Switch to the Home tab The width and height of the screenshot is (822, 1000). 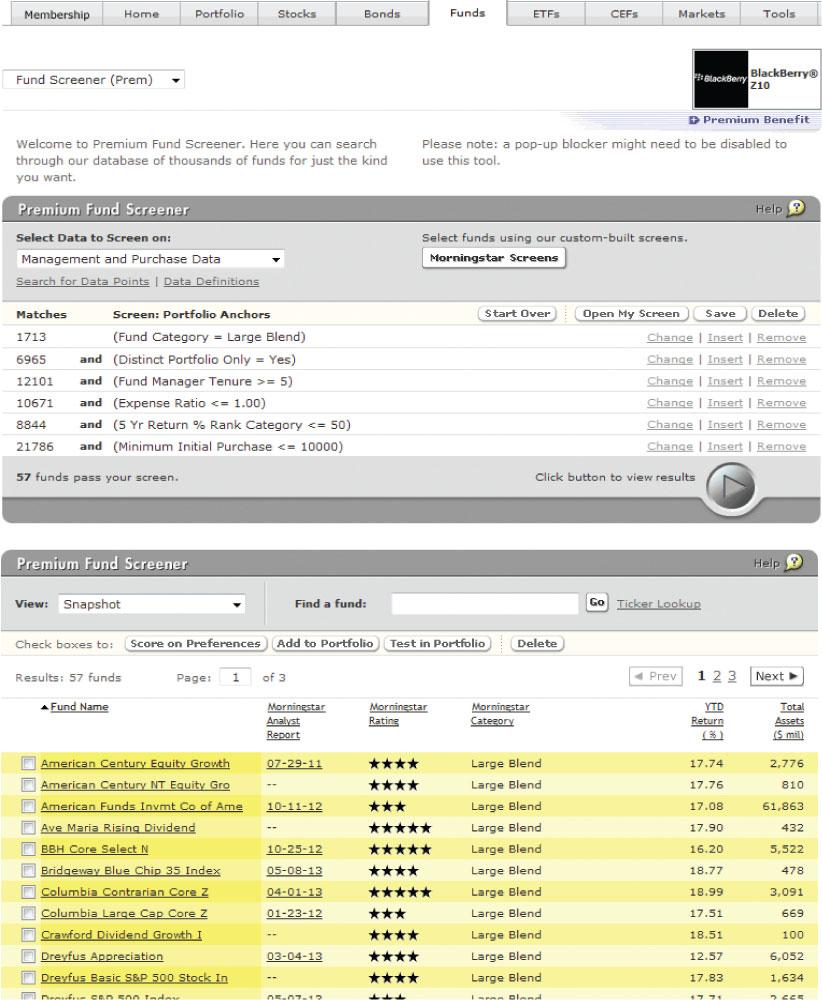tap(142, 14)
